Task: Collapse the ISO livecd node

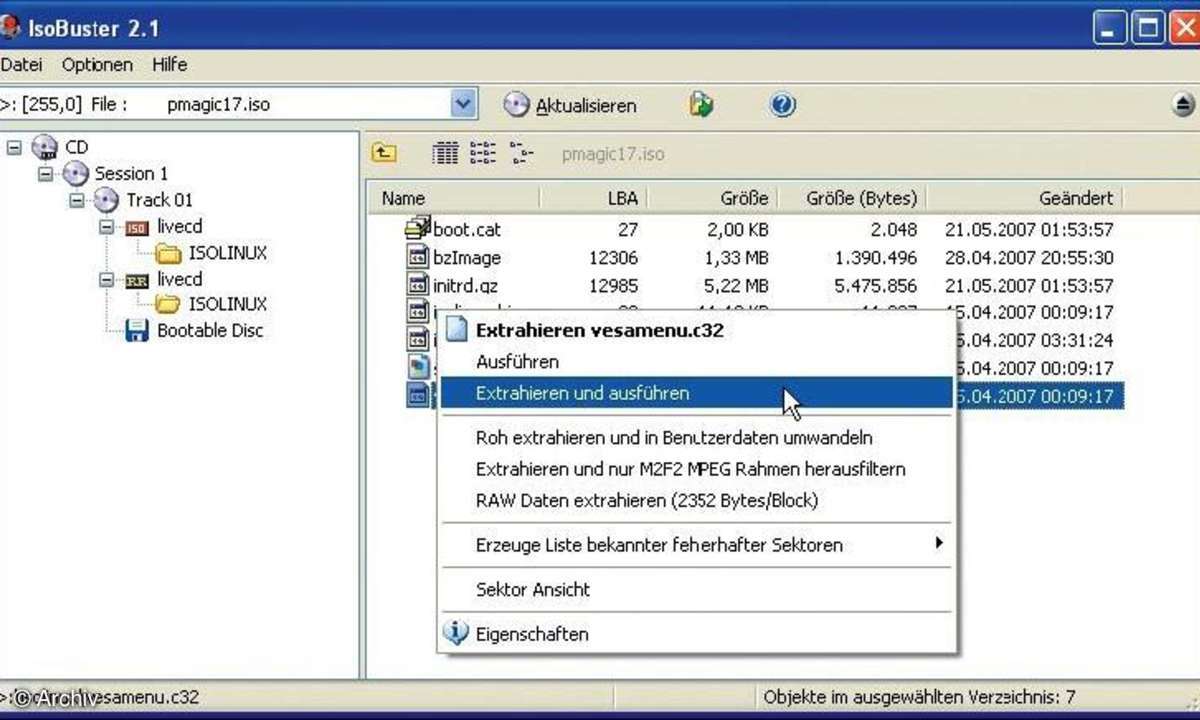Action: click(107, 227)
